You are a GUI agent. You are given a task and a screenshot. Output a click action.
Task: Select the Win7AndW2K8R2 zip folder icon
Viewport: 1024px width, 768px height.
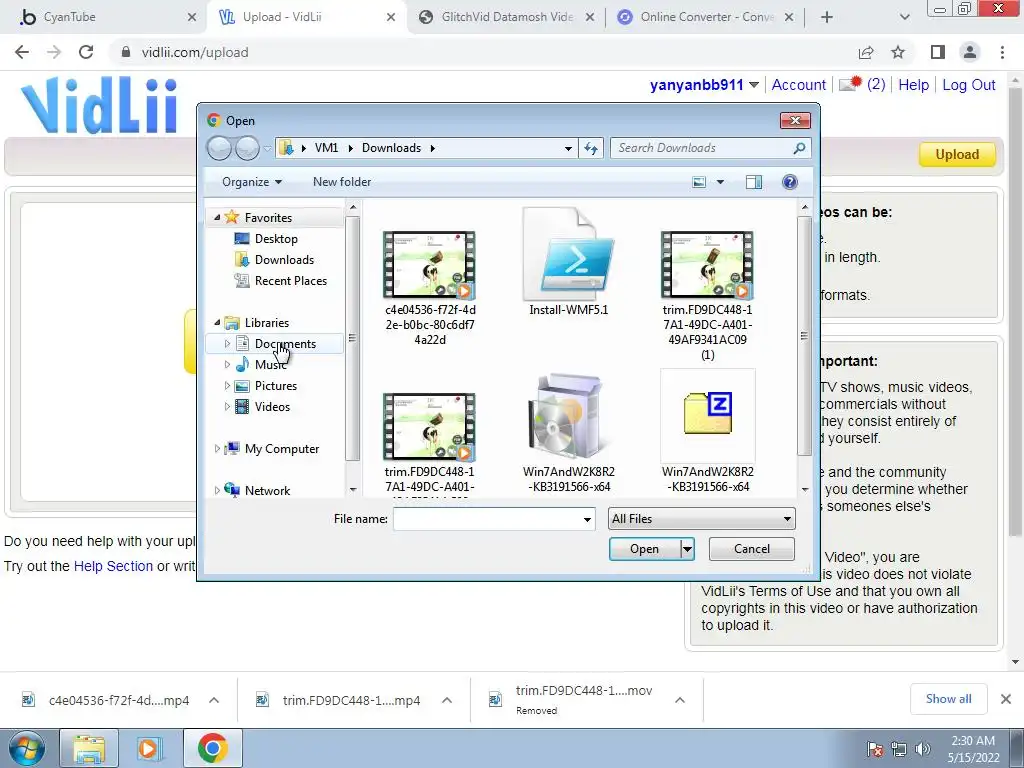coord(708,413)
